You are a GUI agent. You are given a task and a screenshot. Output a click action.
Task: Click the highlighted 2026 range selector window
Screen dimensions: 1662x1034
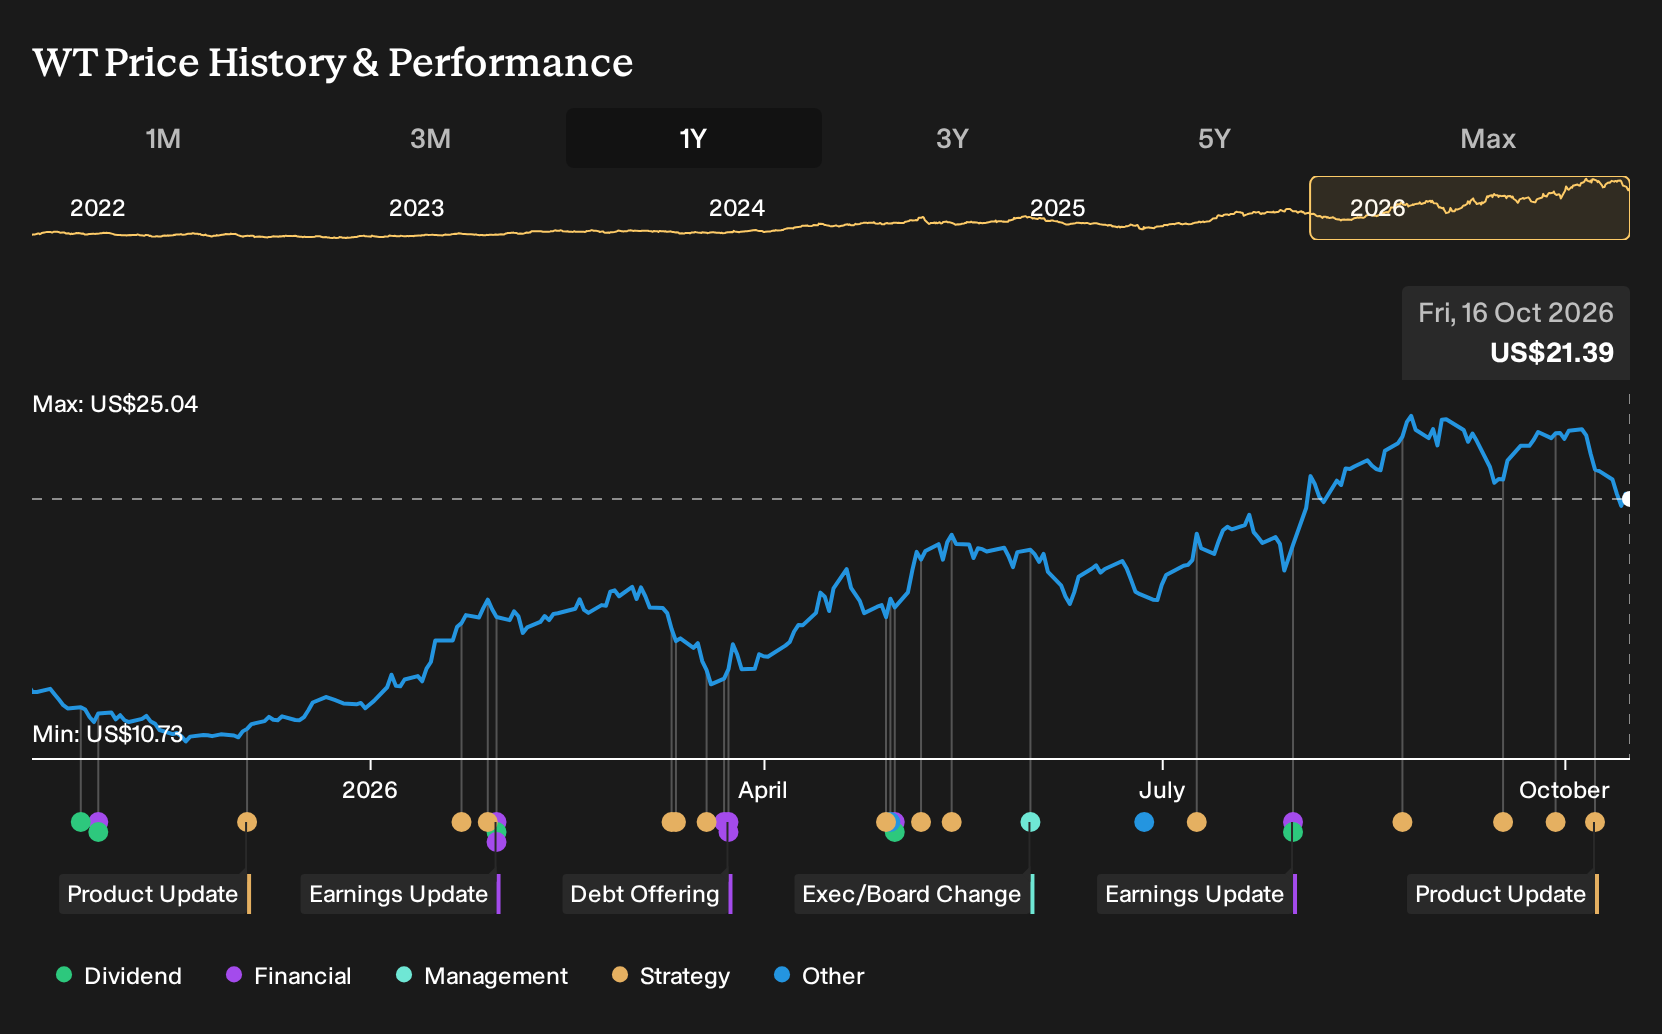1469,208
